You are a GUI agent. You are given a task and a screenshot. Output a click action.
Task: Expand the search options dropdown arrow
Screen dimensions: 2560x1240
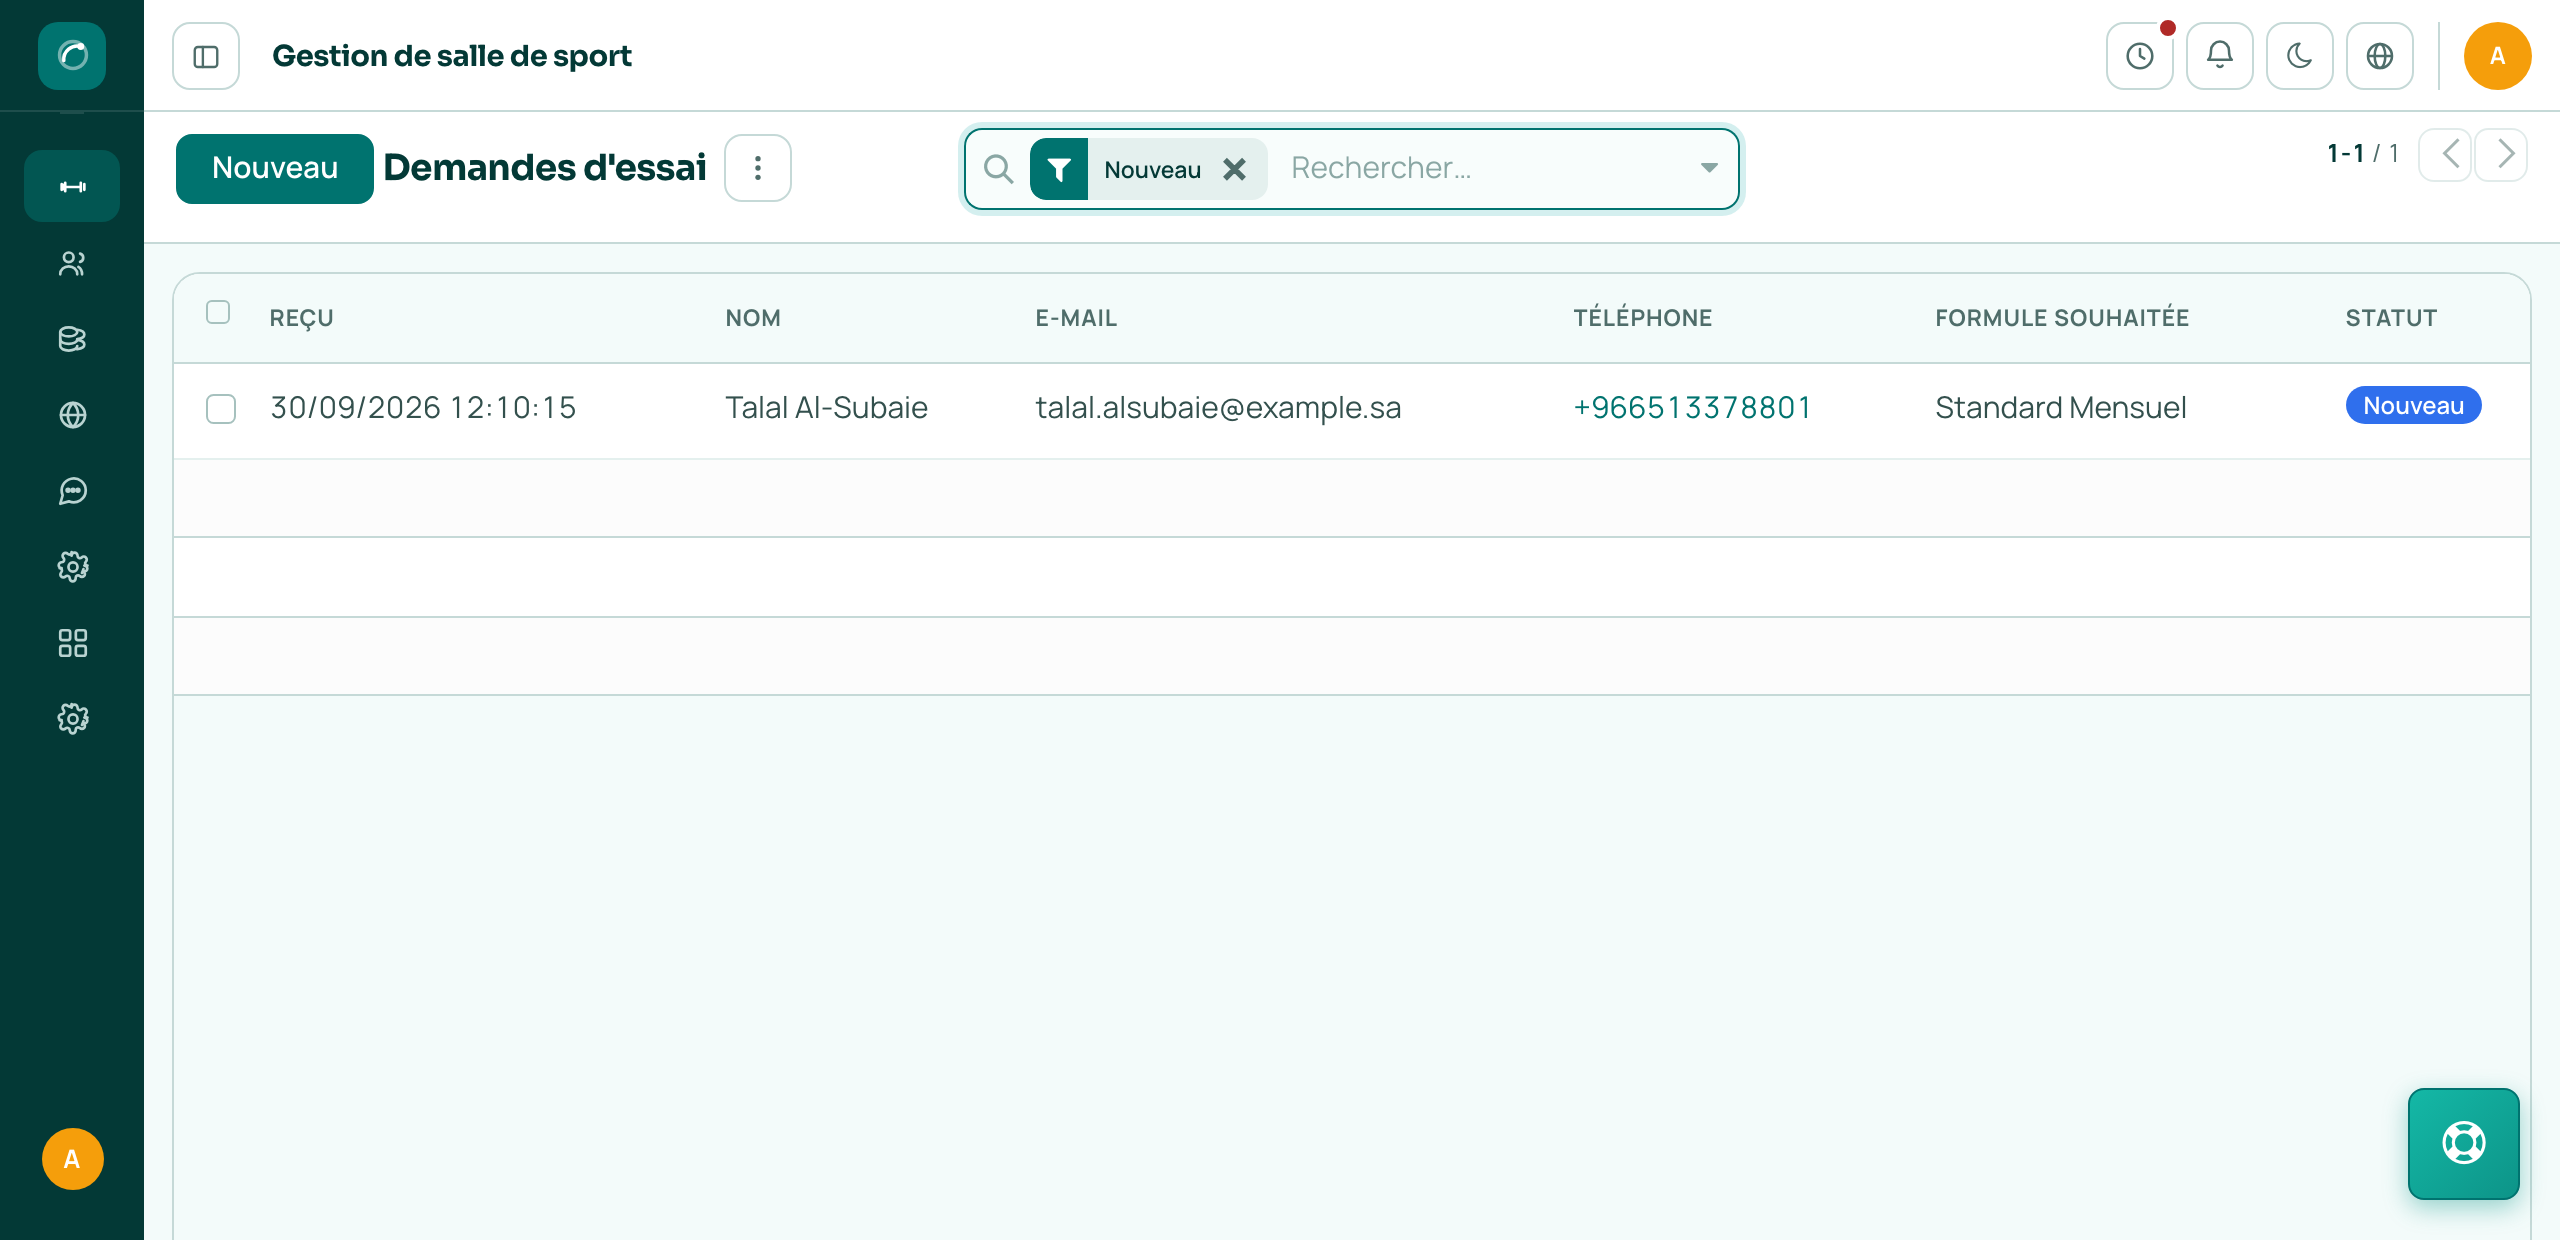tap(1709, 168)
